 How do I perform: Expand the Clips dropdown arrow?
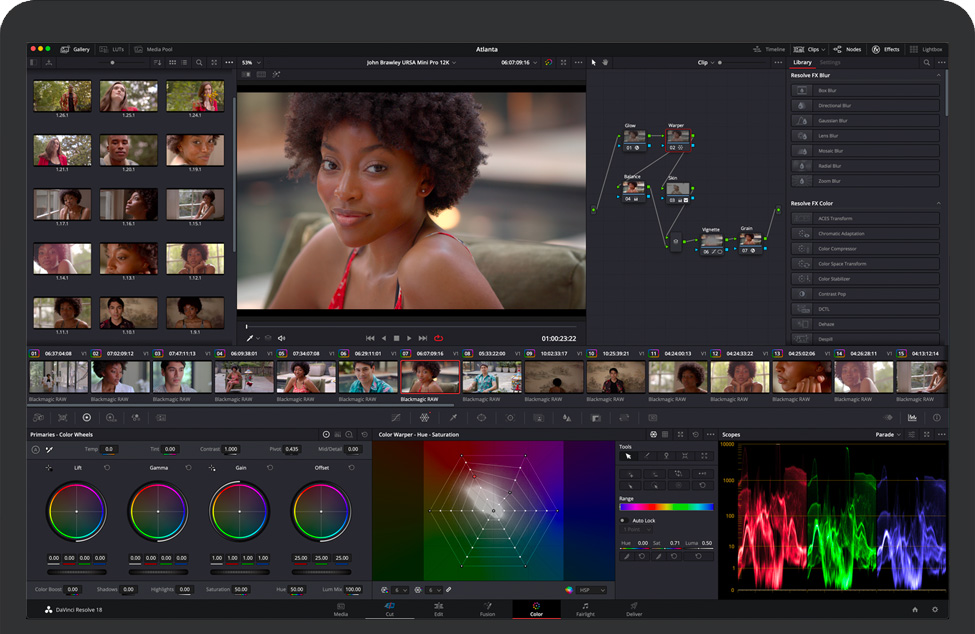pos(825,49)
